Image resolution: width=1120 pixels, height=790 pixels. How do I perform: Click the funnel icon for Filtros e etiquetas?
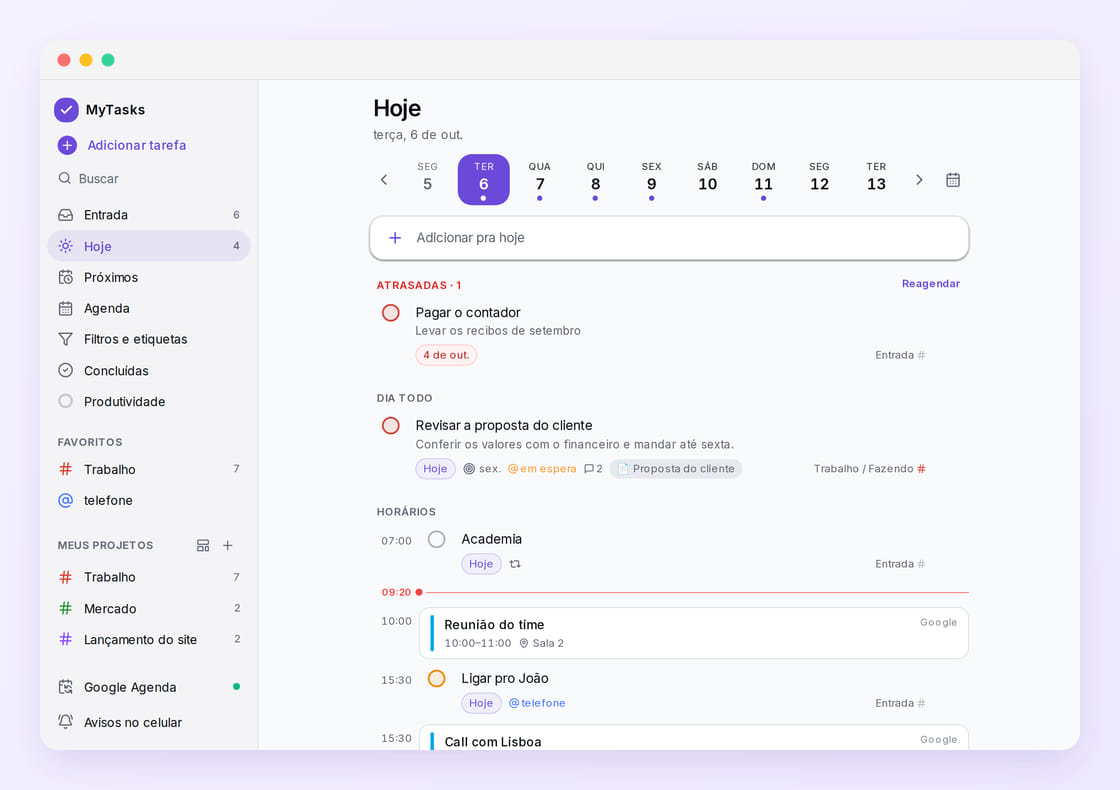pyautogui.click(x=66, y=339)
